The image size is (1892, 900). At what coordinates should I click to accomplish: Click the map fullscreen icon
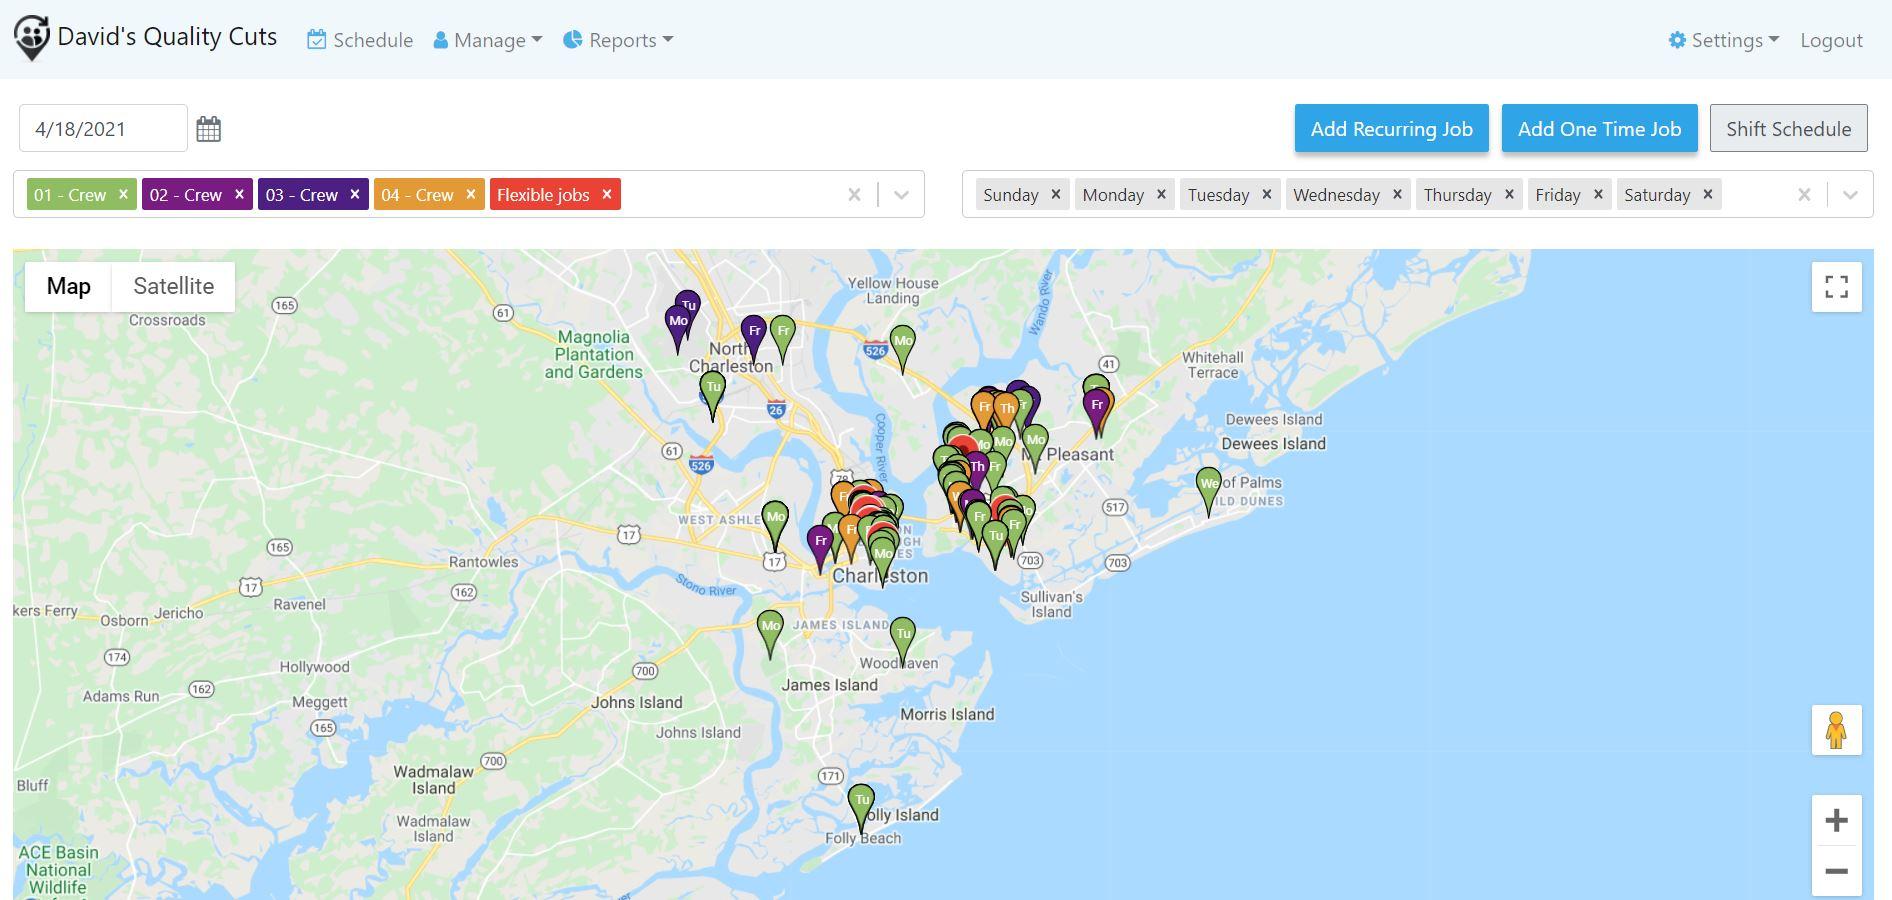click(1837, 286)
